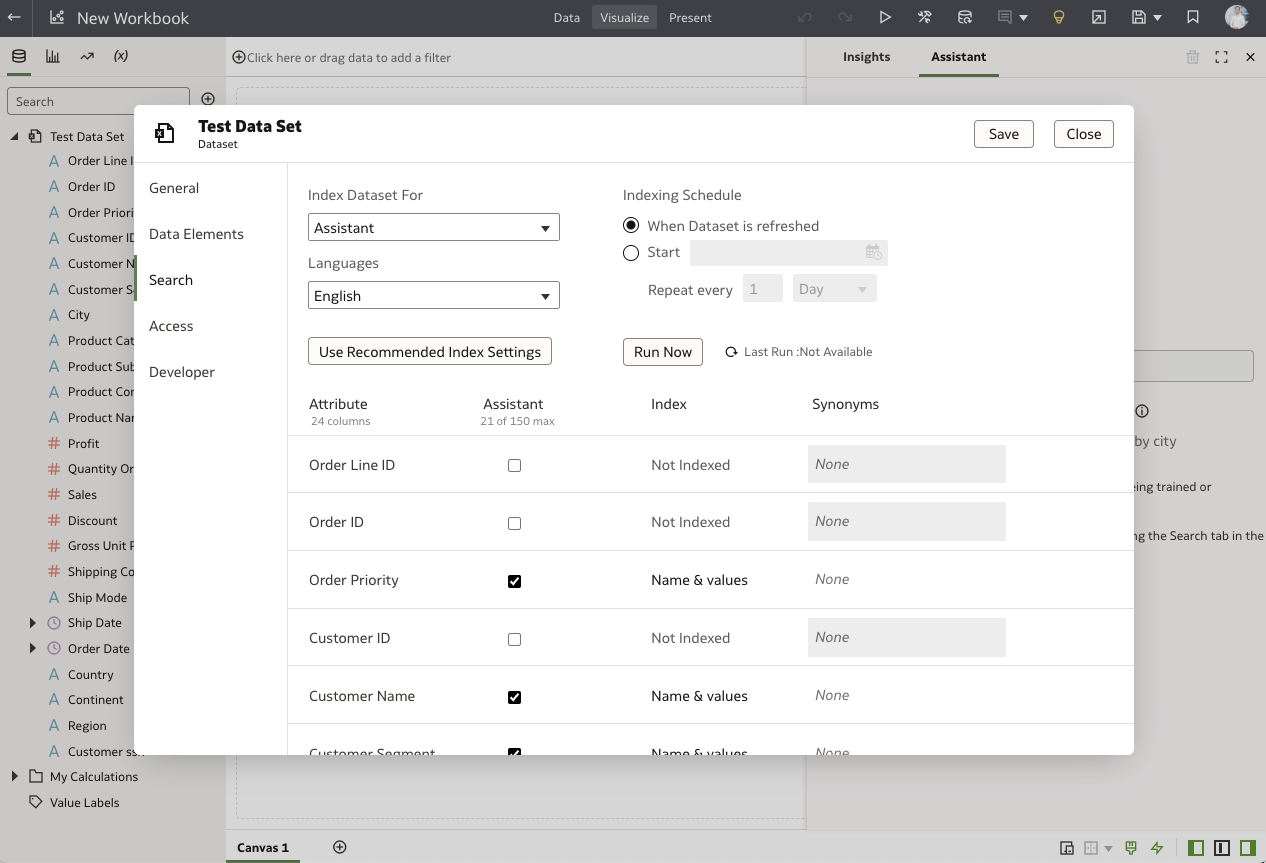The height and width of the screenshot is (863, 1266).
Task: Select the Analytics panel icon
Action: 88,56
